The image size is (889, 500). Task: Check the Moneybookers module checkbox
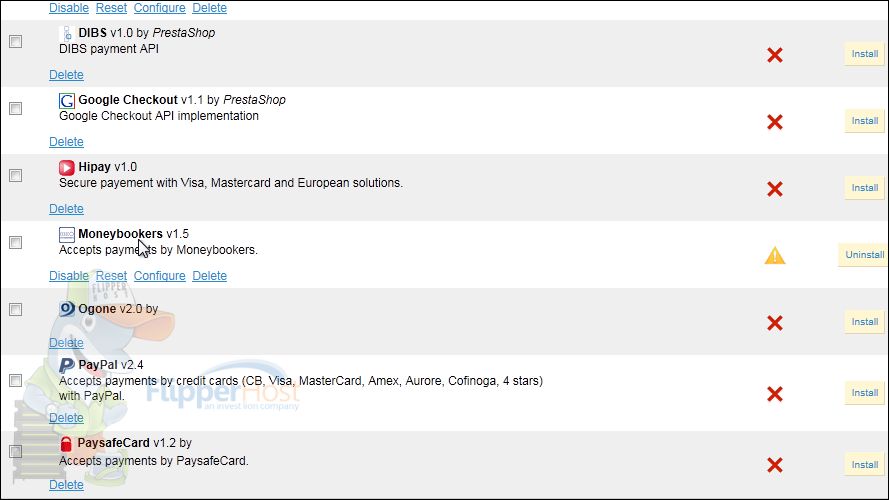15,242
